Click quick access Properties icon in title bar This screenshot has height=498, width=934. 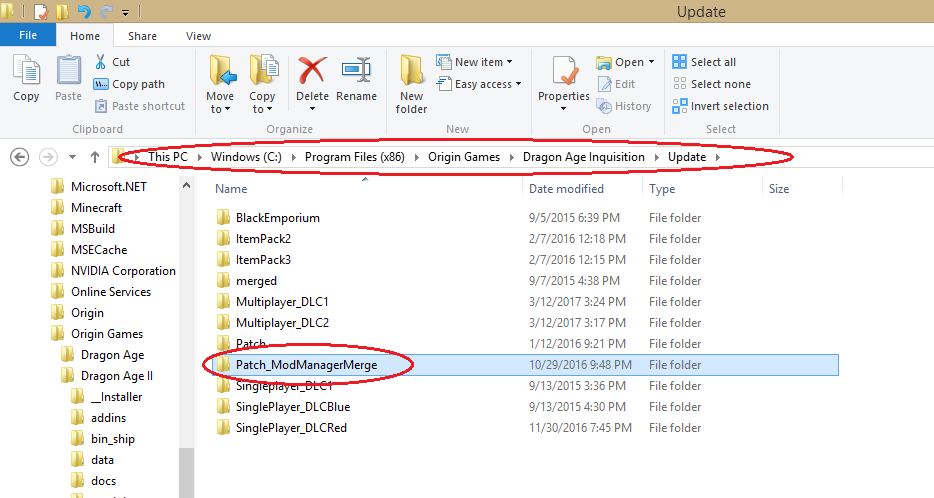41,11
